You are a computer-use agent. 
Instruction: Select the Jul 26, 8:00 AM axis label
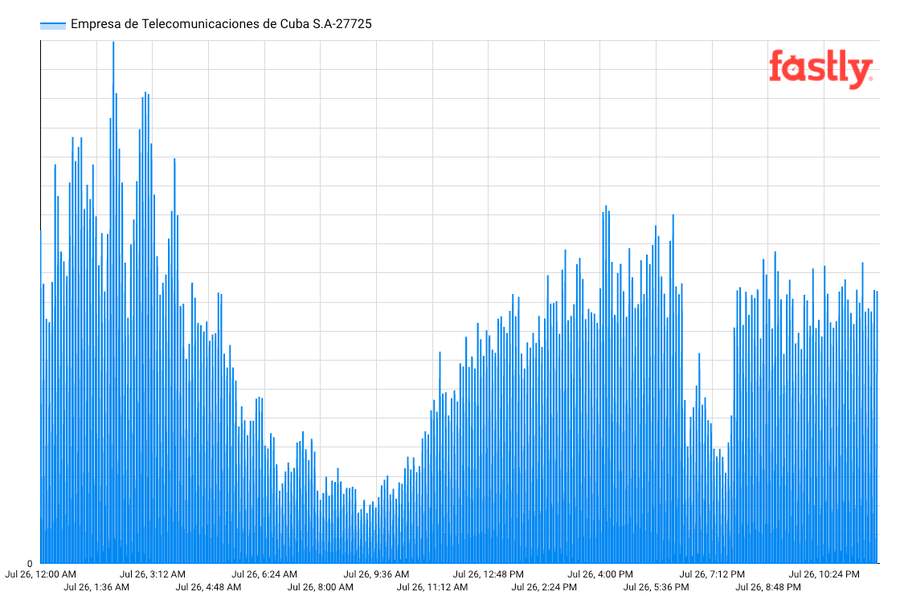pyautogui.click(x=320, y=587)
